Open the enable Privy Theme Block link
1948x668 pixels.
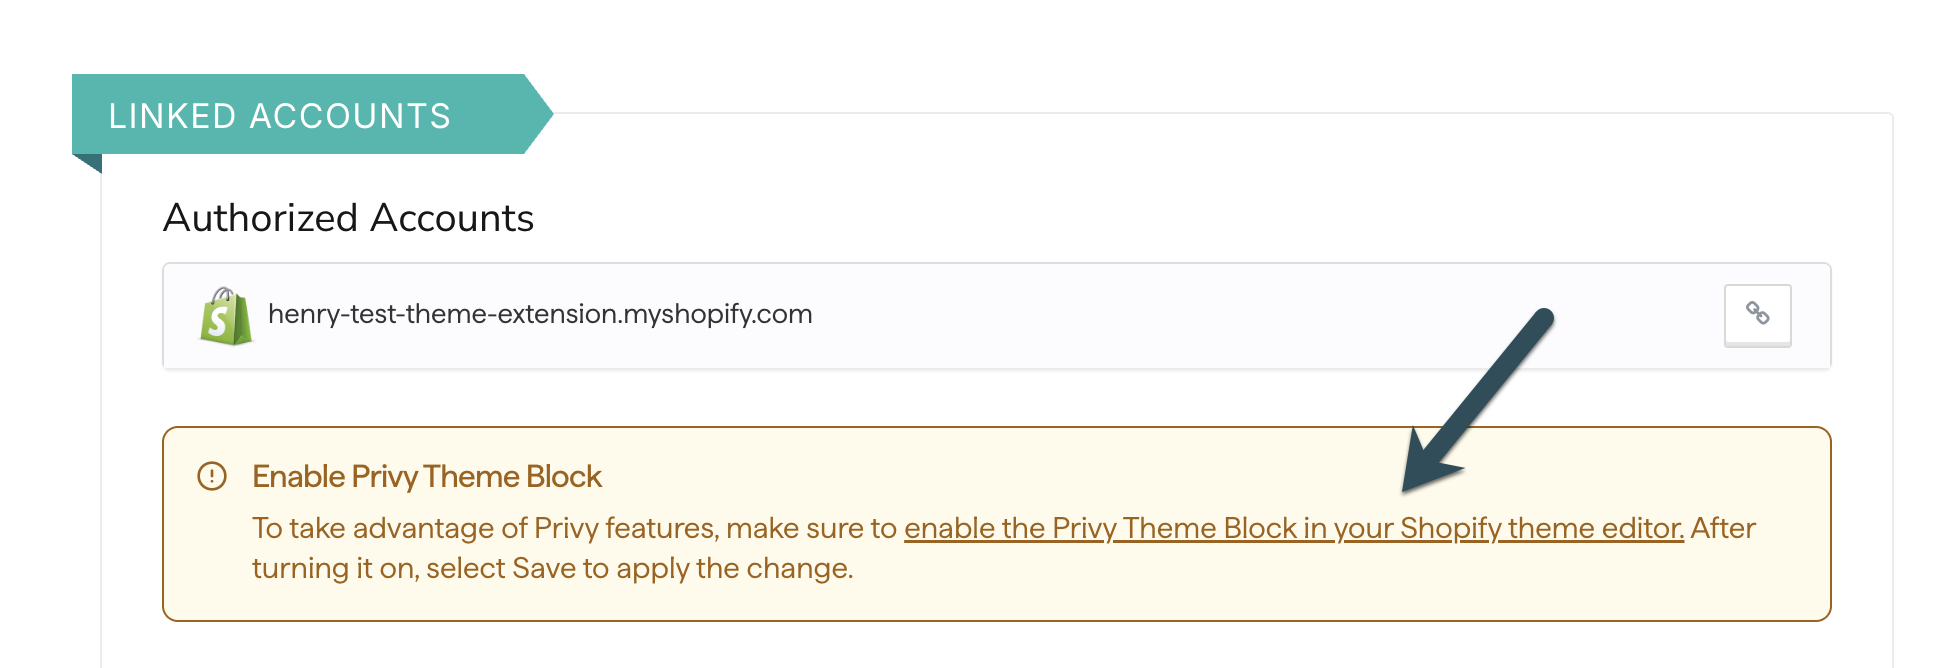point(1294,528)
